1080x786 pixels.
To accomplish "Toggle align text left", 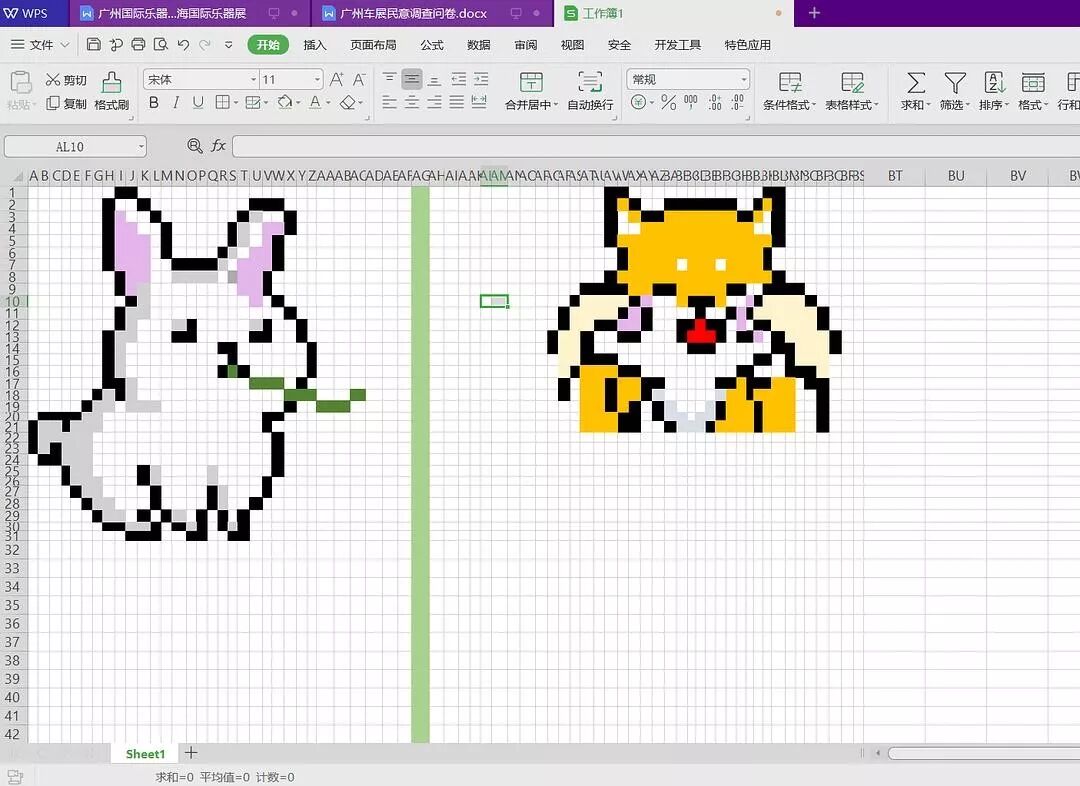I will pyautogui.click(x=389, y=103).
